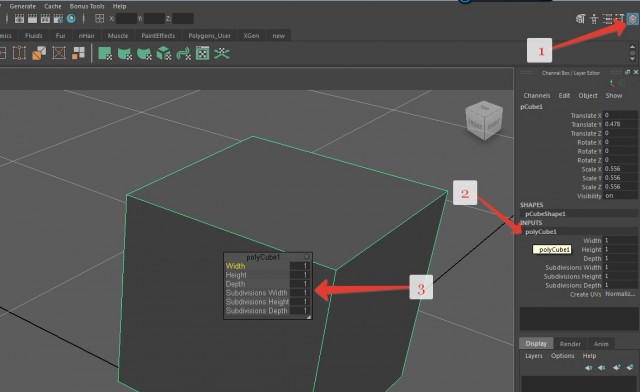Screen dimensions: 640x392
Task: Switch to the Anim layer tab
Action: [x=601, y=344]
